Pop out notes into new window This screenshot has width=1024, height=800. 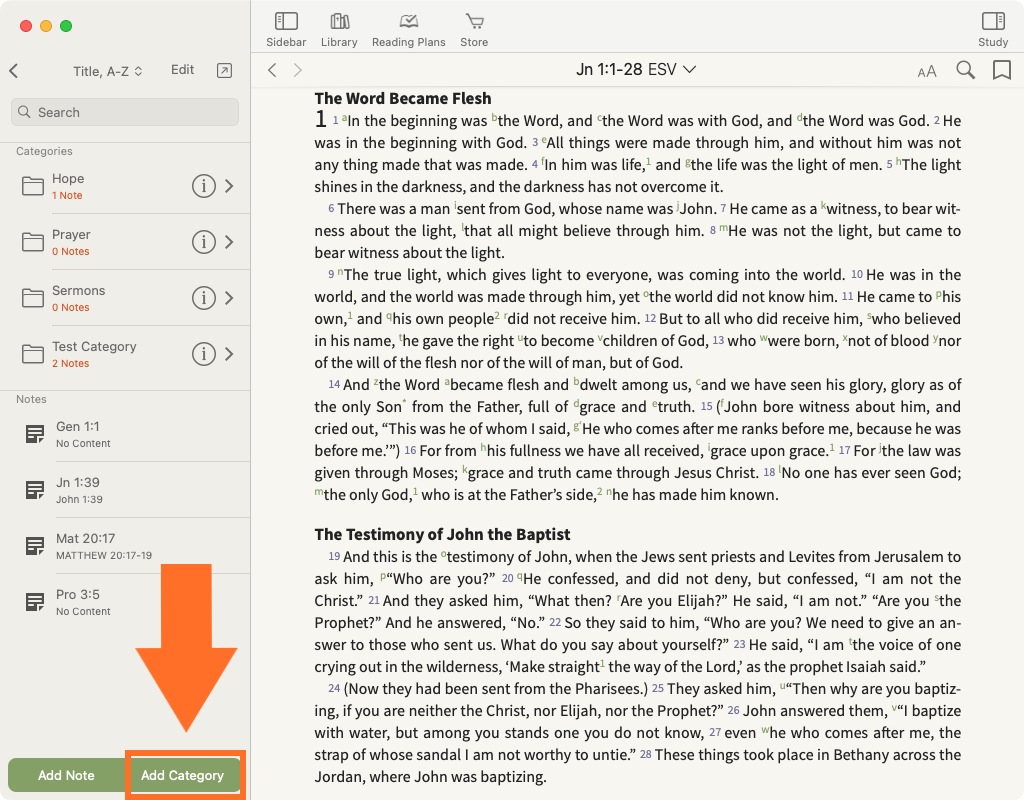(224, 70)
